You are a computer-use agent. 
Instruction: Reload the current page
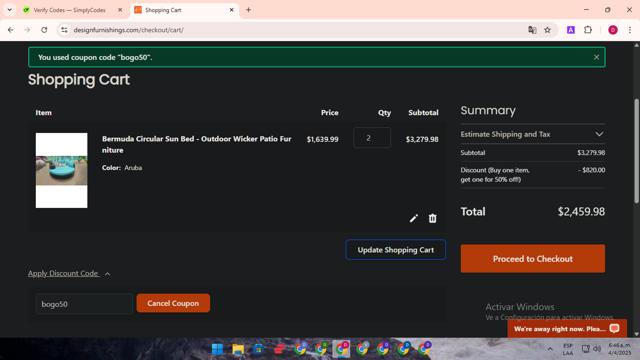44,30
